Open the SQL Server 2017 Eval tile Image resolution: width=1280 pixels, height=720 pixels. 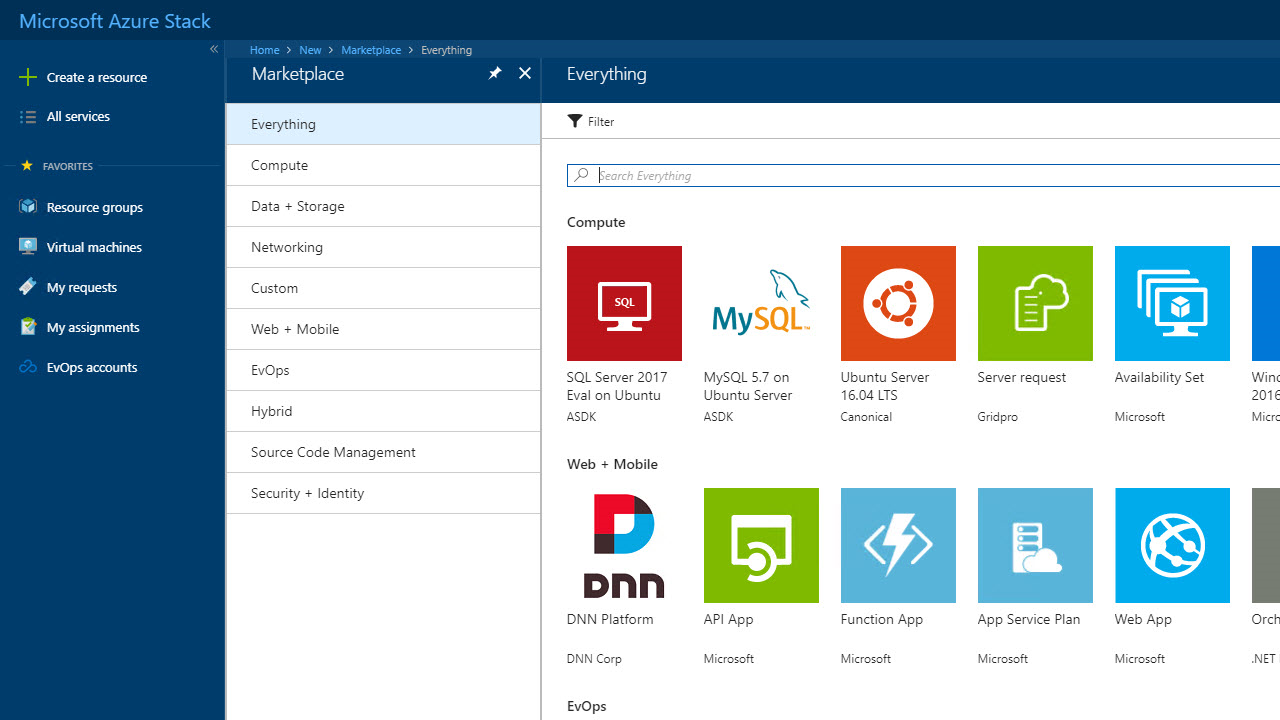point(624,303)
